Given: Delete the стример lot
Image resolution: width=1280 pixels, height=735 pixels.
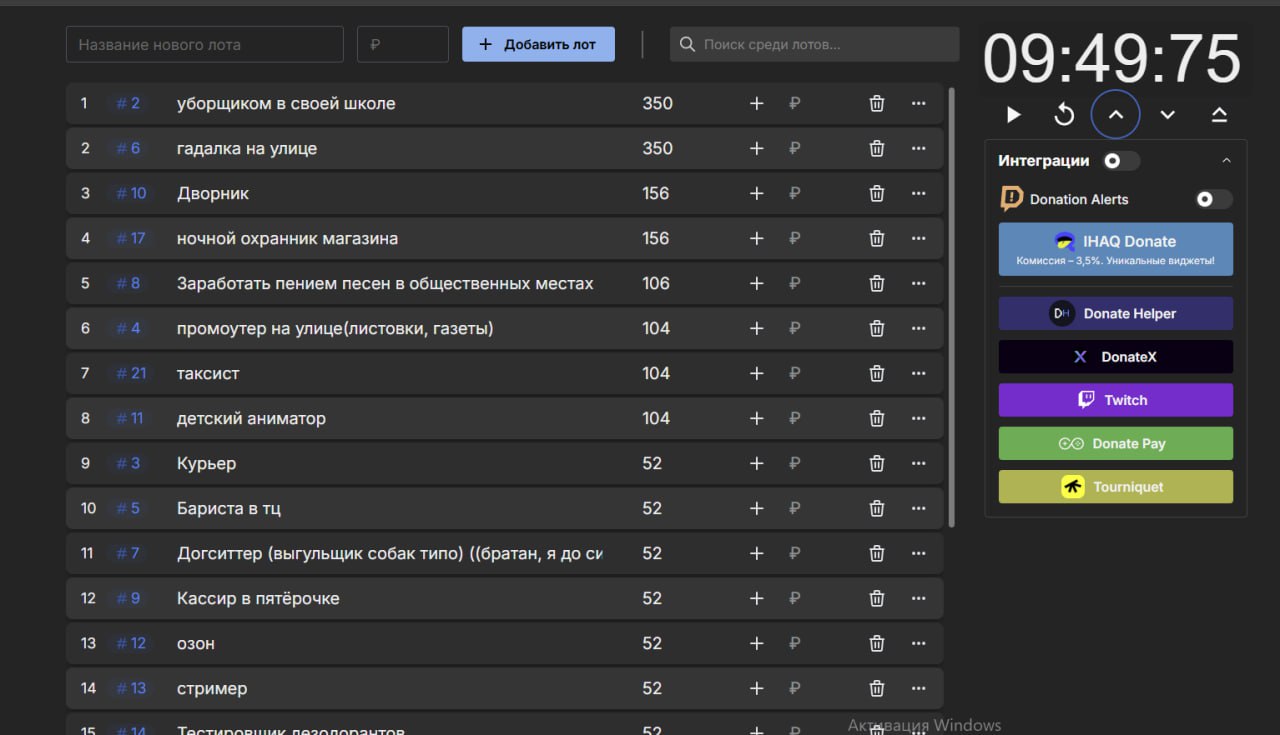Looking at the screenshot, I should tap(877, 688).
